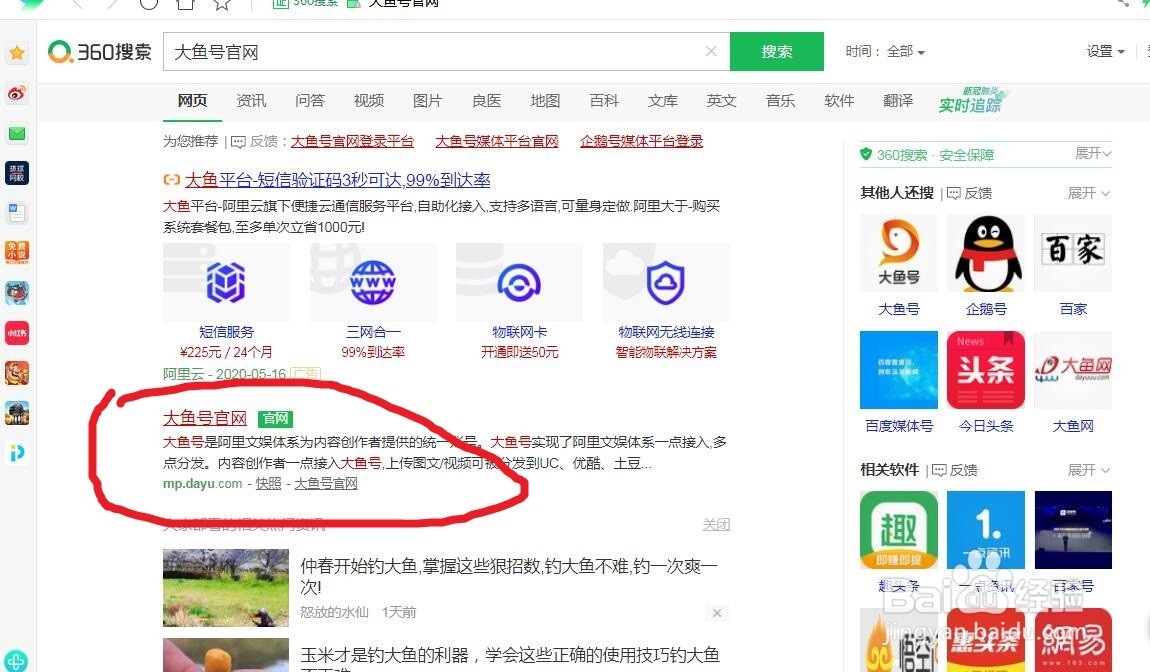This screenshot has height=672, width=1150.
Task: Click the 反馈 icon next to 相关软件
Action: tap(940, 470)
